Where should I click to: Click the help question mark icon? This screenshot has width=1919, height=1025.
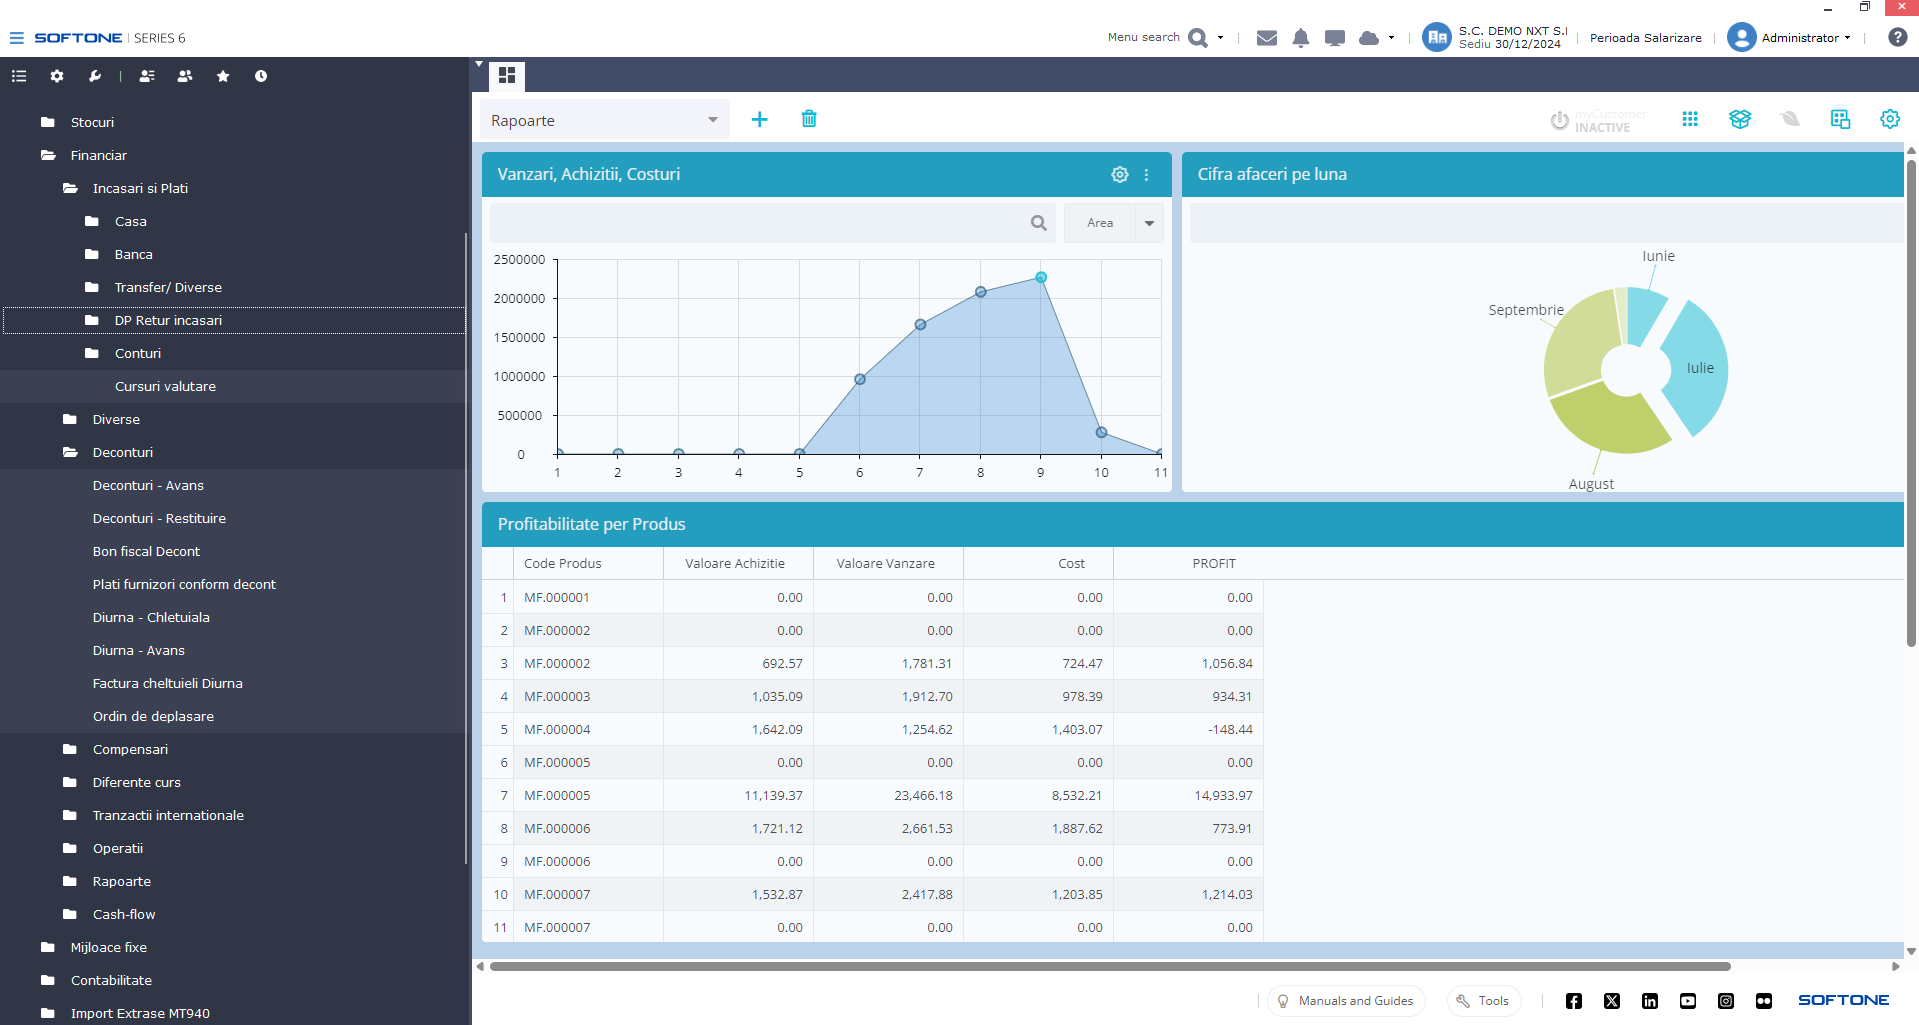tap(1897, 38)
